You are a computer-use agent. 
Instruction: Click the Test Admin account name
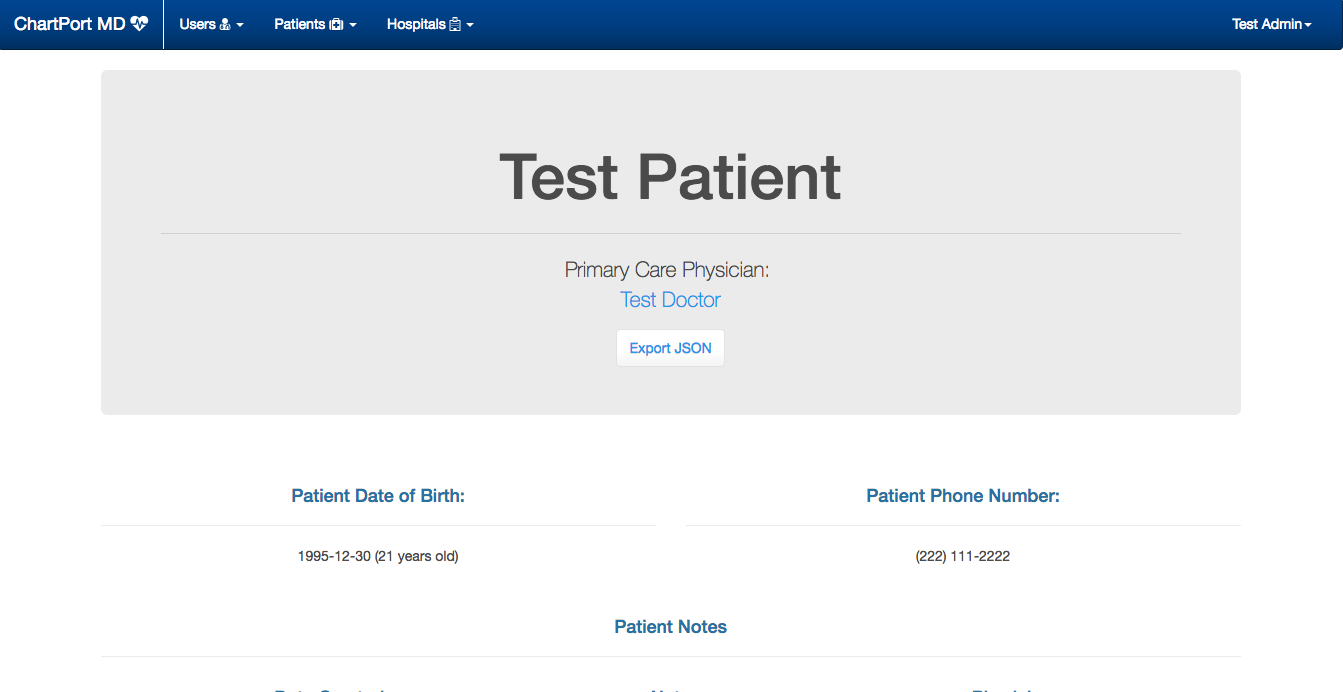(1266, 24)
